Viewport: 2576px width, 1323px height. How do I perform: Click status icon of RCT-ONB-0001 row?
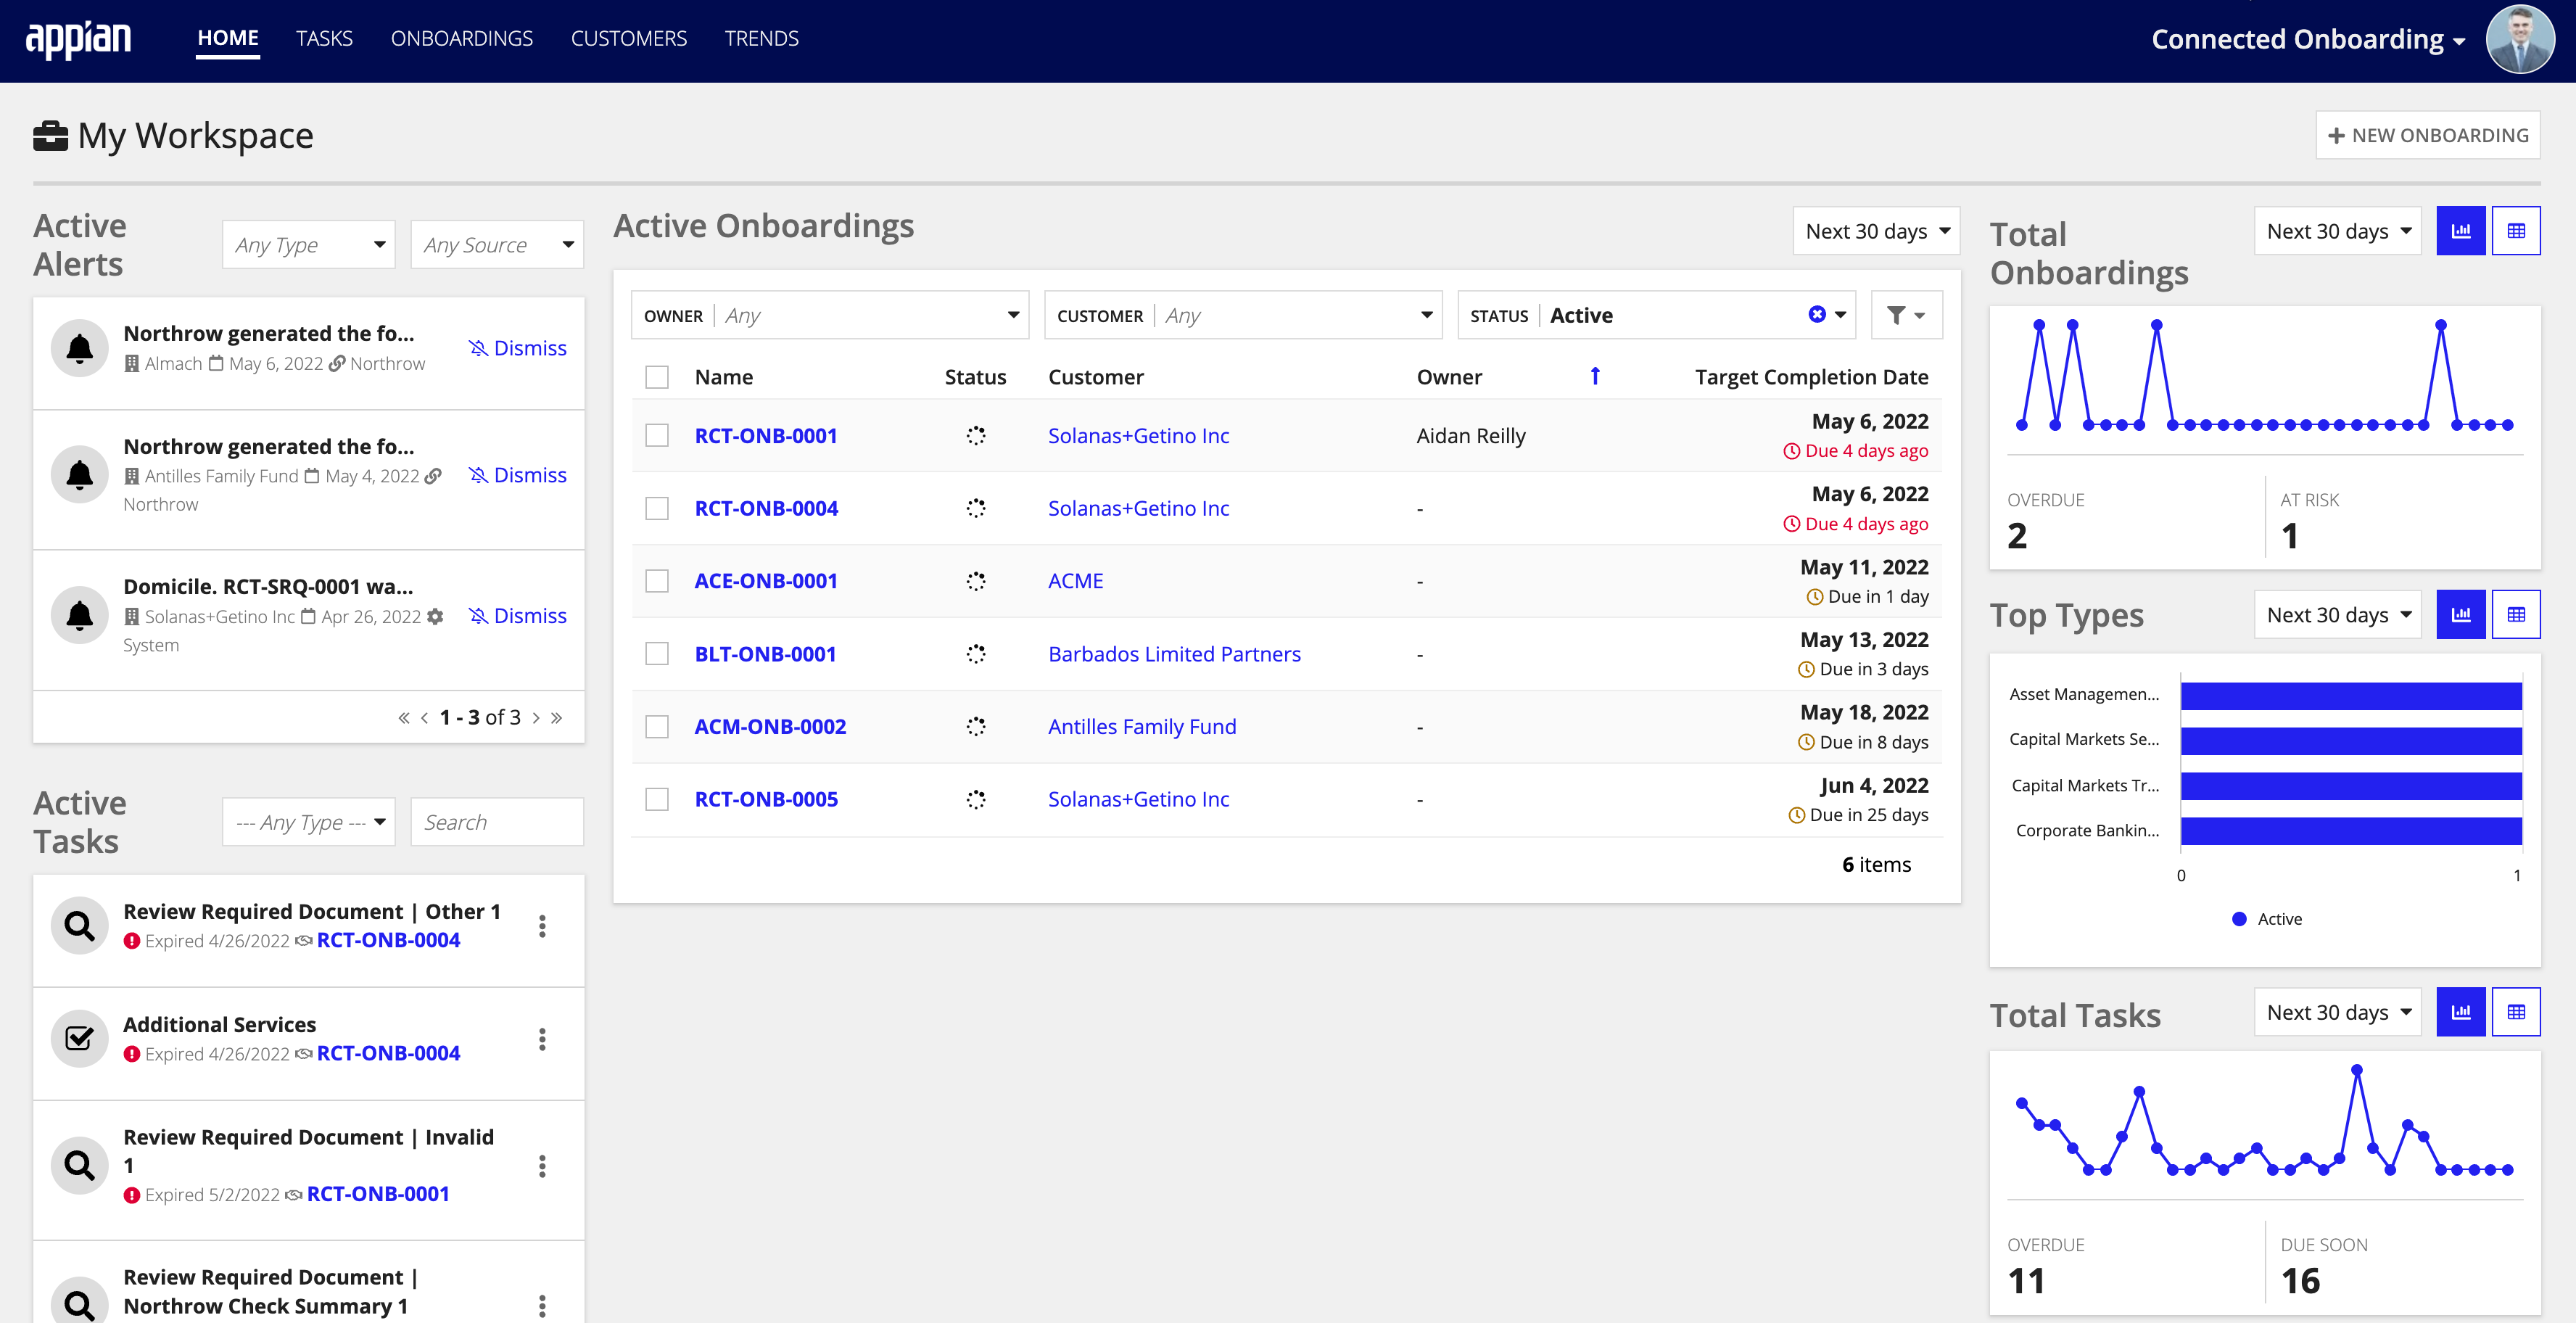pyautogui.click(x=976, y=435)
